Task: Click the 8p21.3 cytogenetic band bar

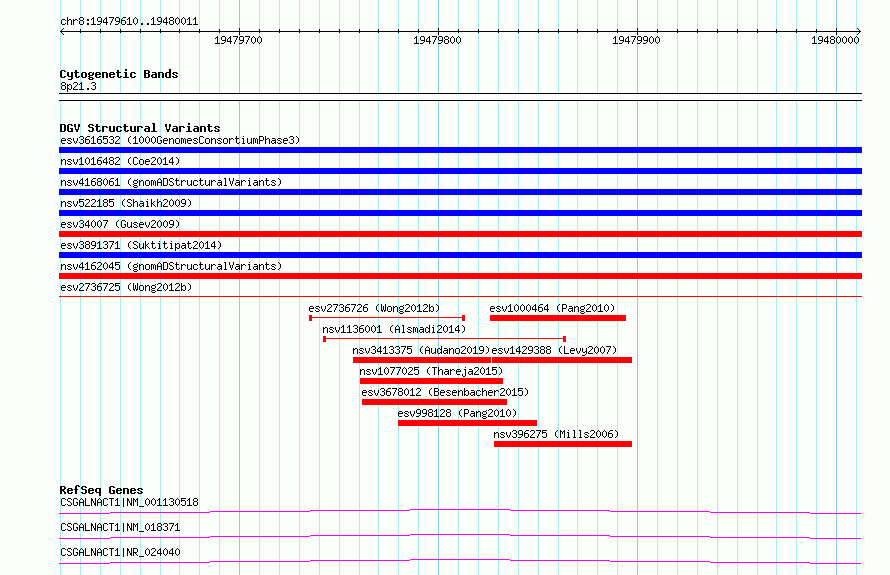Action: [460, 97]
